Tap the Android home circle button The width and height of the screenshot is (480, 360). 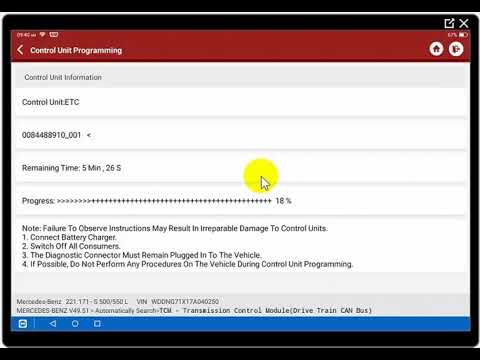[75, 324]
